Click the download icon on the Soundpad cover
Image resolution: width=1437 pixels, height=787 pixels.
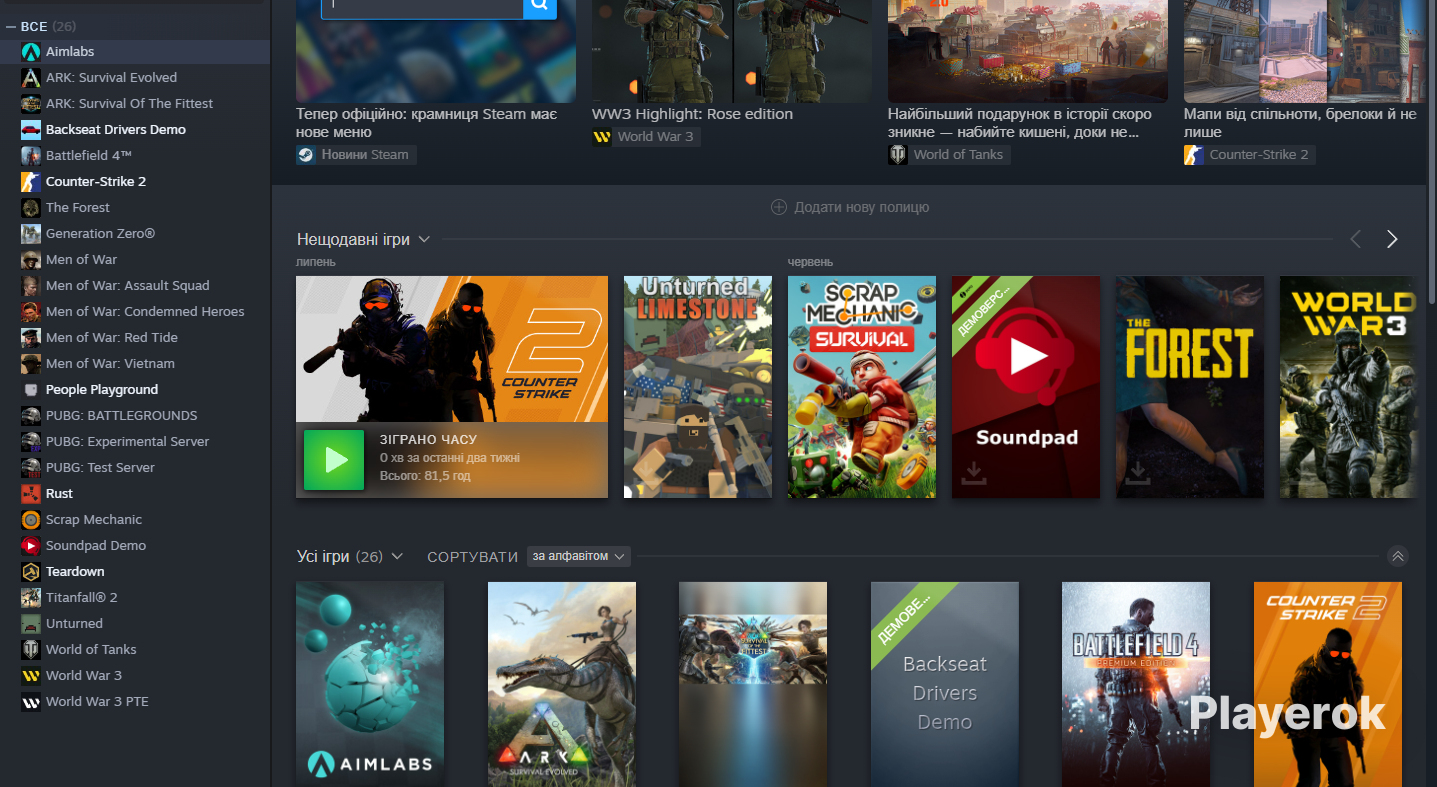(973, 473)
